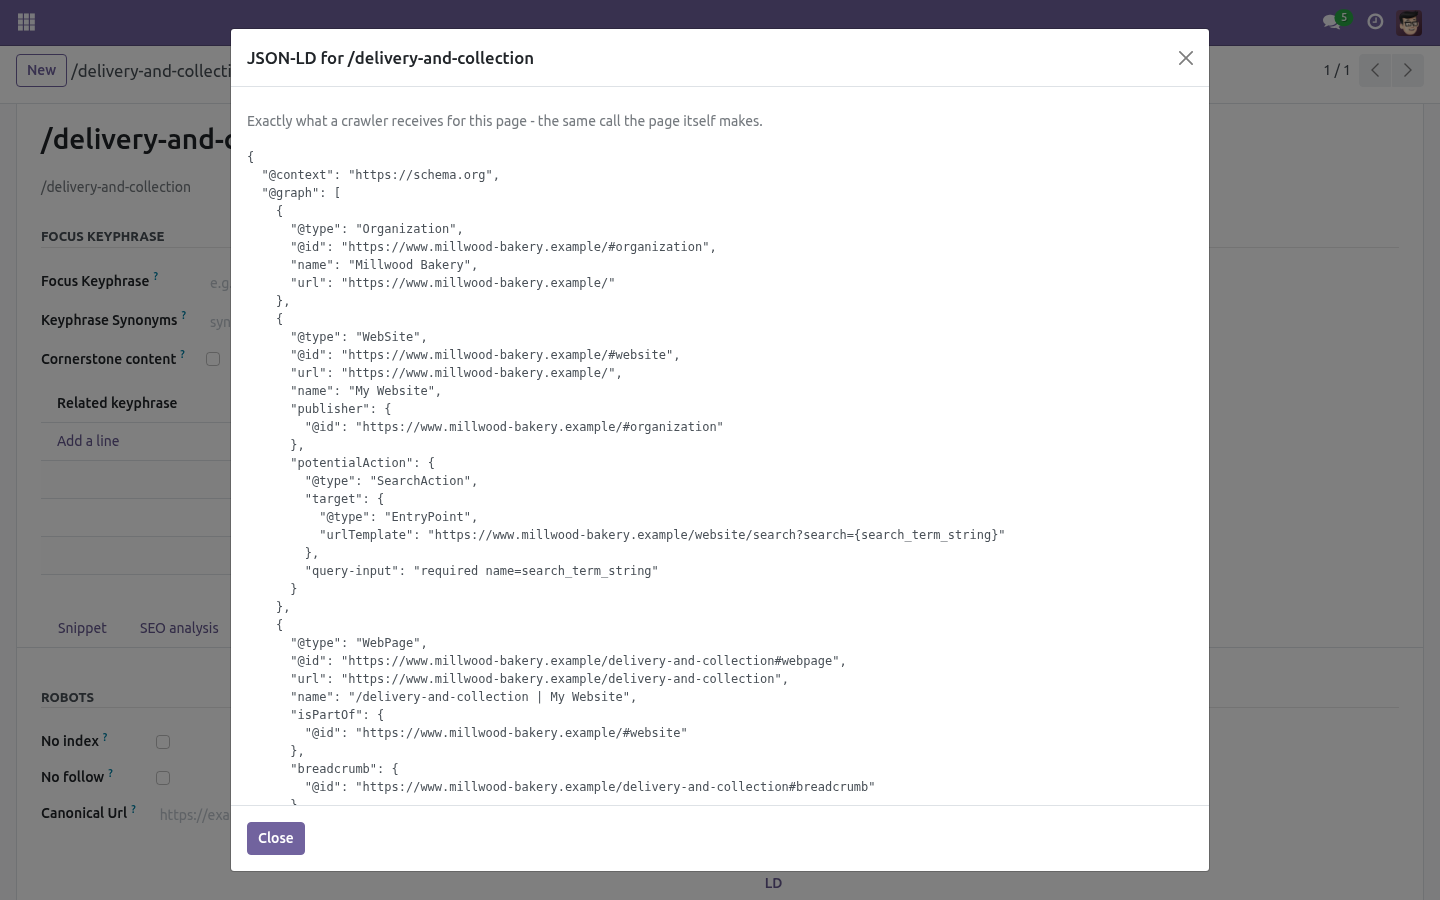The image size is (1440, 900).
Task: Close the JSON-LD dialog with X
Action: pos(1186,58)
